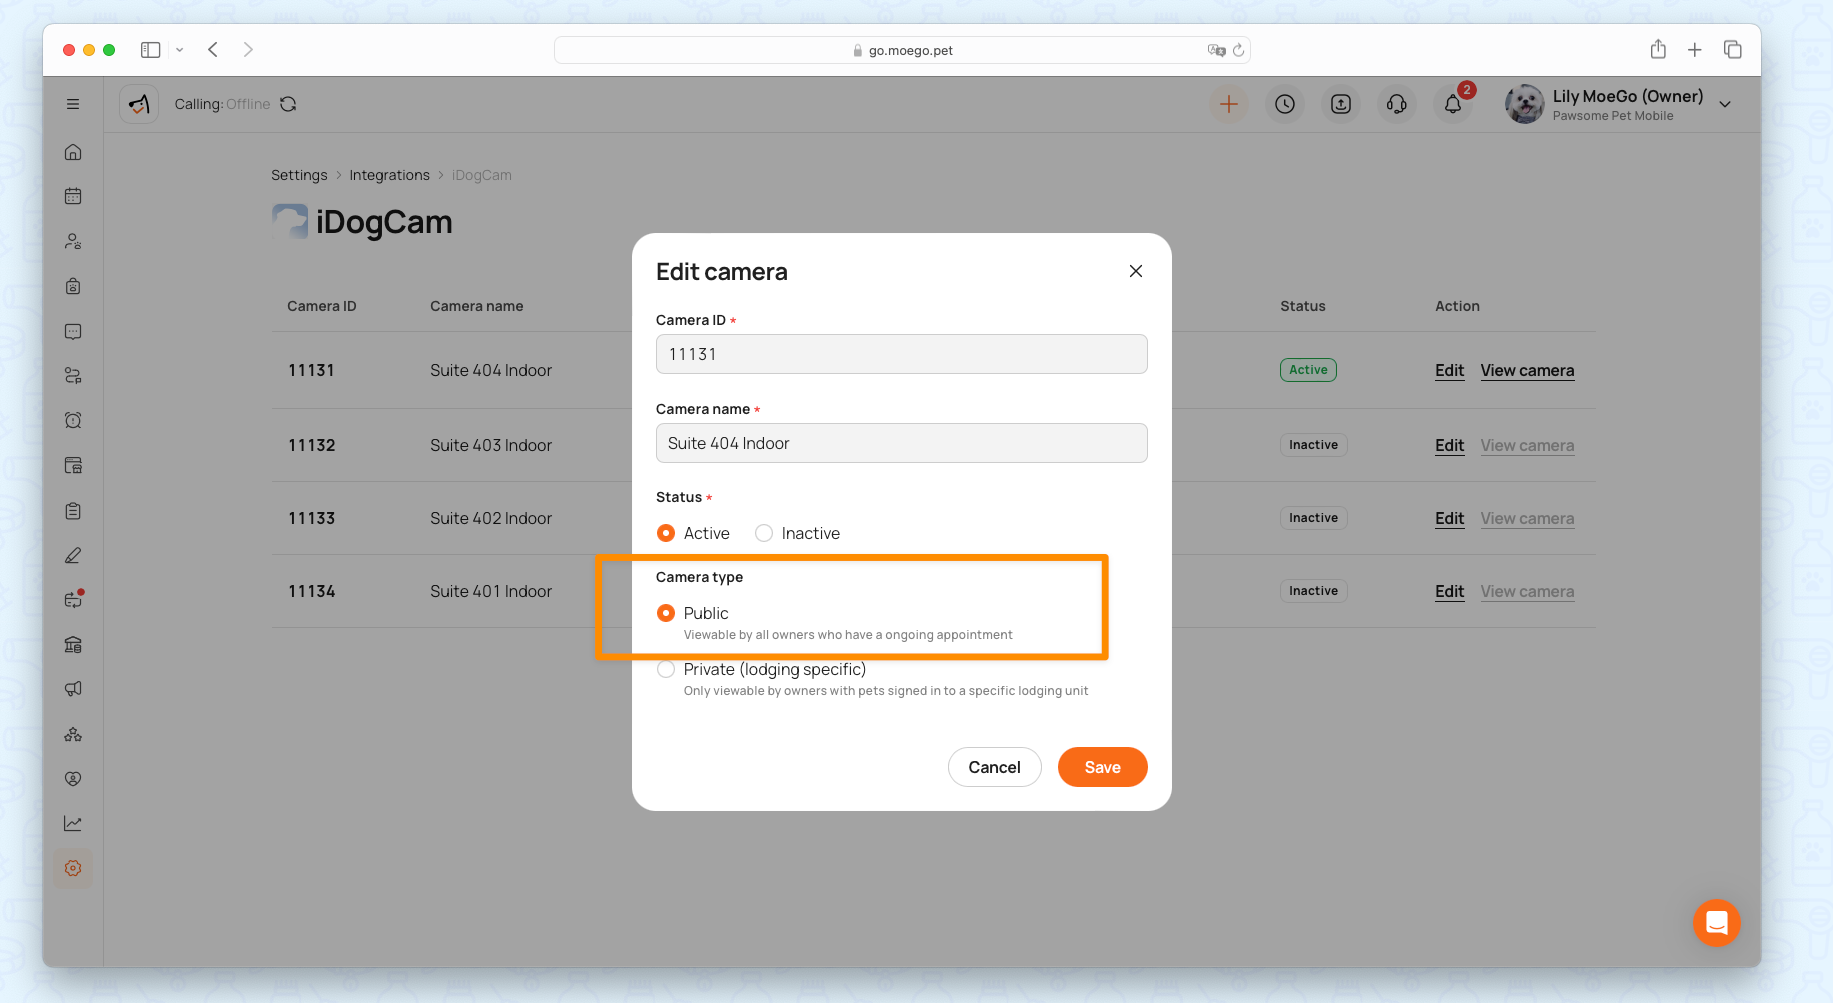The width and height of the screenshot is (1833, 1003).
Task: Click the Safari address bar
Action: tap(902, 50)
